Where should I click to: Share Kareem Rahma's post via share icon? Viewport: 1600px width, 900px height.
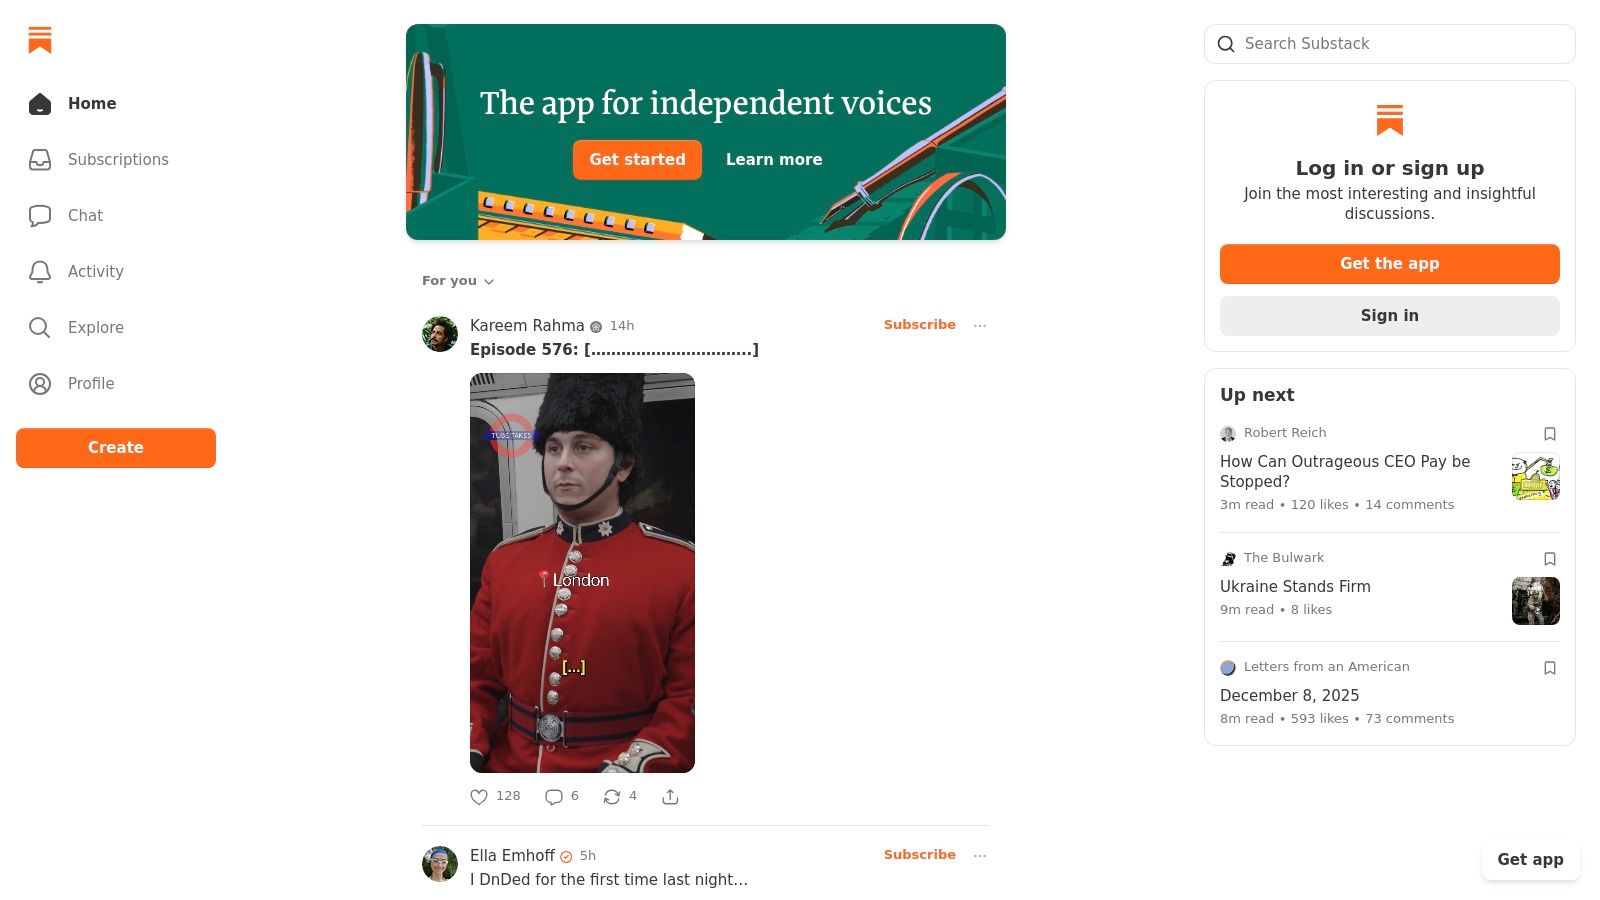(x=670, y=797)
